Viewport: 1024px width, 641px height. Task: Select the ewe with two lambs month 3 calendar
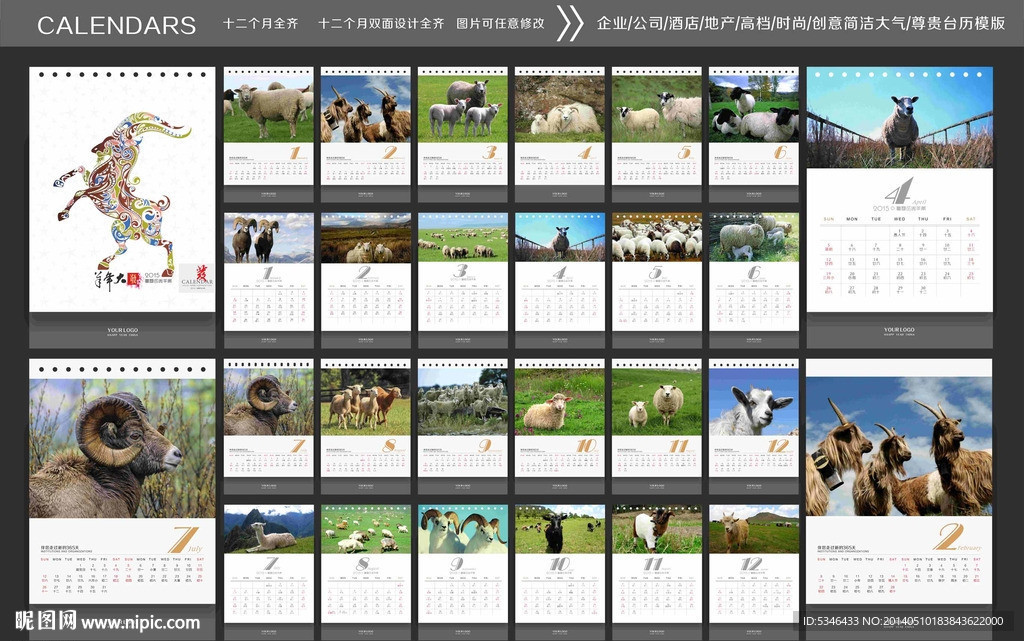[462, 125]
